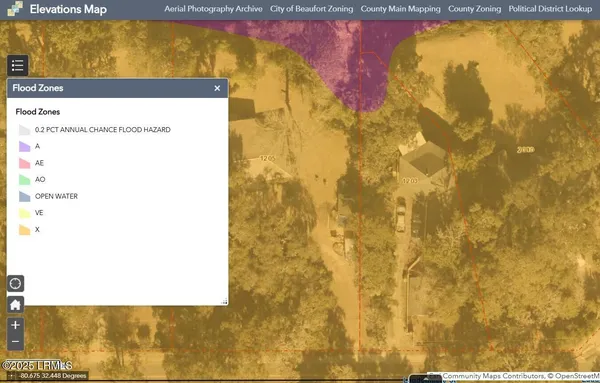Open Aerial Photography Archive link
Image resolution: width=600 pixels, height=383 pixels.
tap(214, 9)
